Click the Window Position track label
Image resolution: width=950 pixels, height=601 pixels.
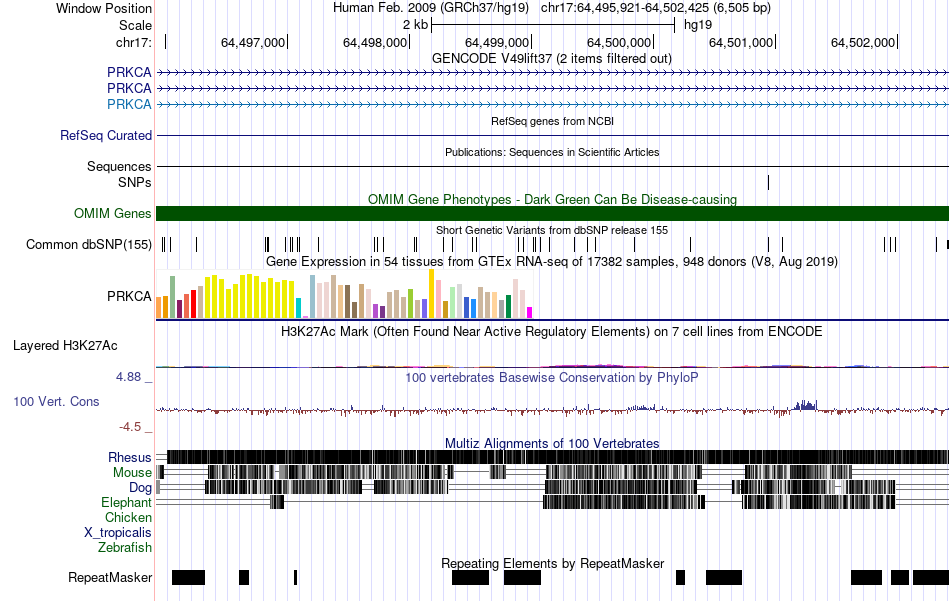(104, 8)
